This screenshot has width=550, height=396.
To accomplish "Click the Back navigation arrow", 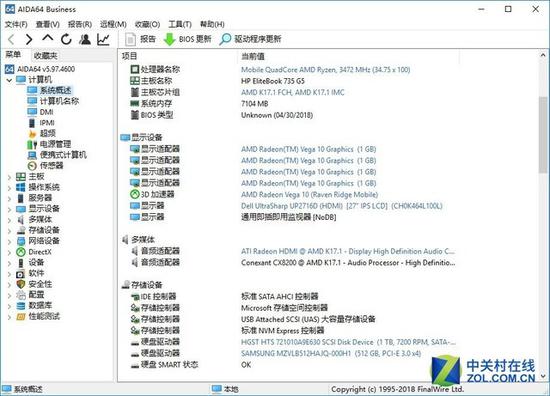I will [11, 39].
